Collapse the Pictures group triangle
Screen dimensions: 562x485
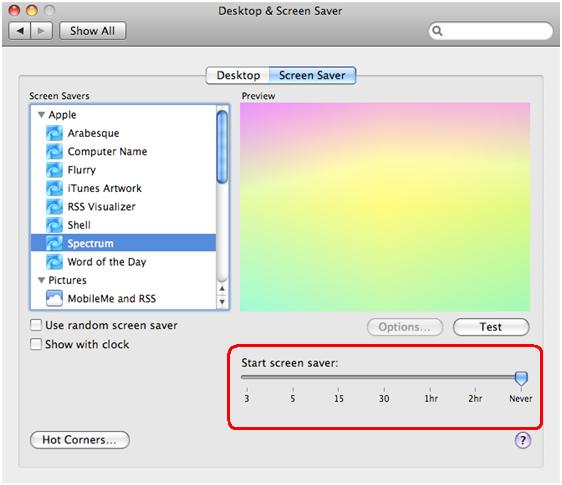click(x=42, y=280)
